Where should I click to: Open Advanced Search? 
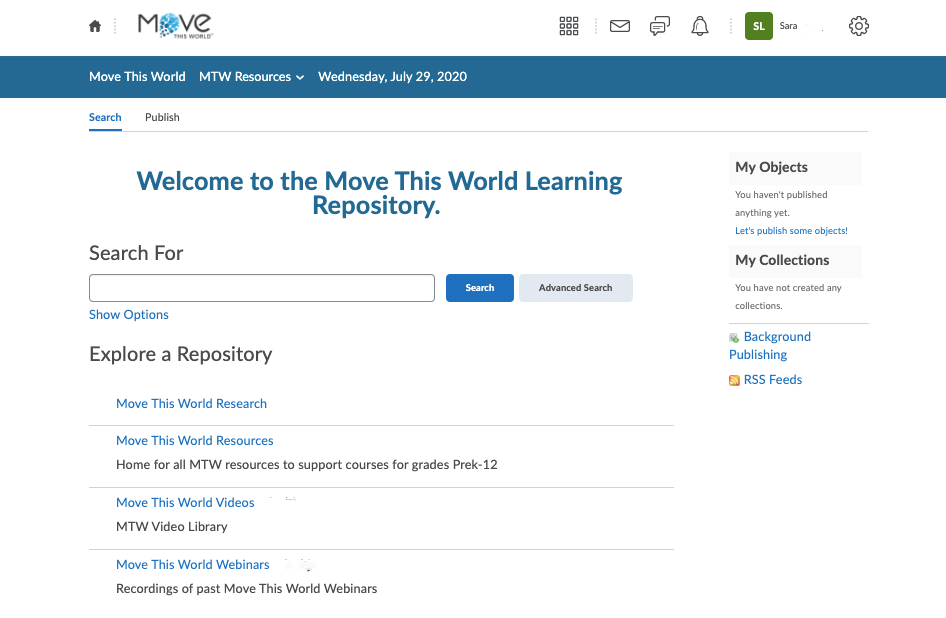pyautogui.click(x=576, y=288)
